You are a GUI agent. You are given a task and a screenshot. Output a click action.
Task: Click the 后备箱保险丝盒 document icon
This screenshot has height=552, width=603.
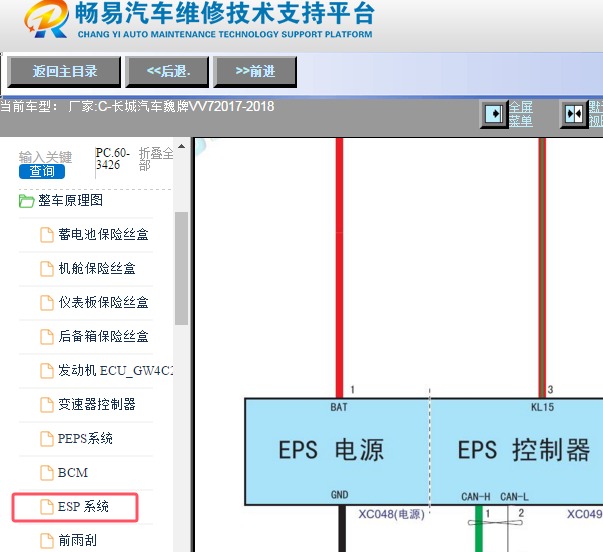point(47,337)
